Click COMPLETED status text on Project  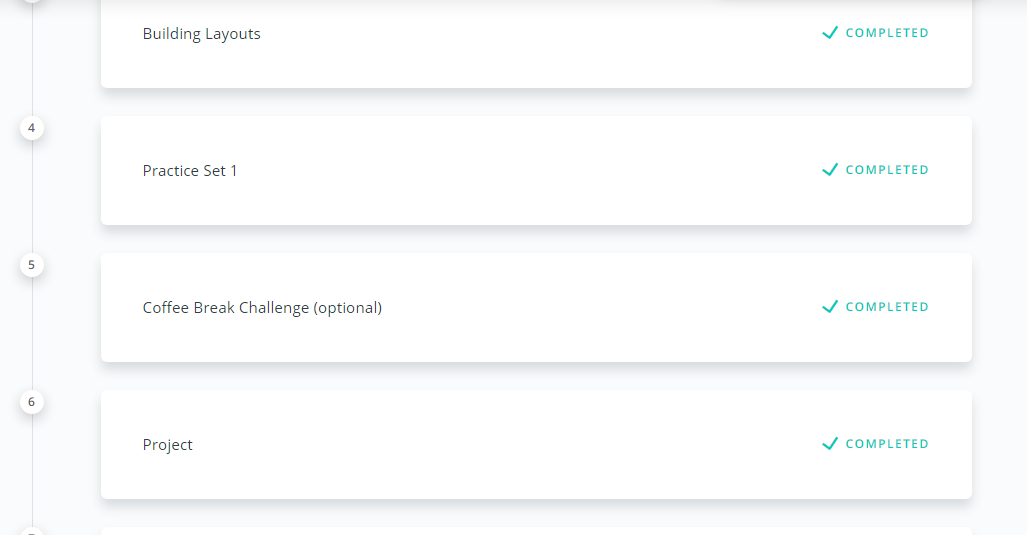tap(887, 444)
